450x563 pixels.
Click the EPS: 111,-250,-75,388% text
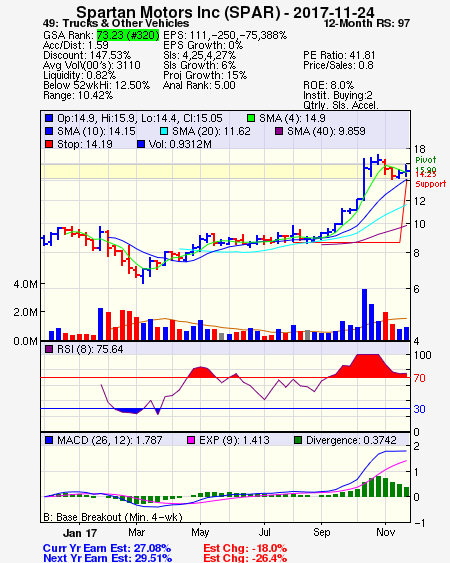(225, 35)
